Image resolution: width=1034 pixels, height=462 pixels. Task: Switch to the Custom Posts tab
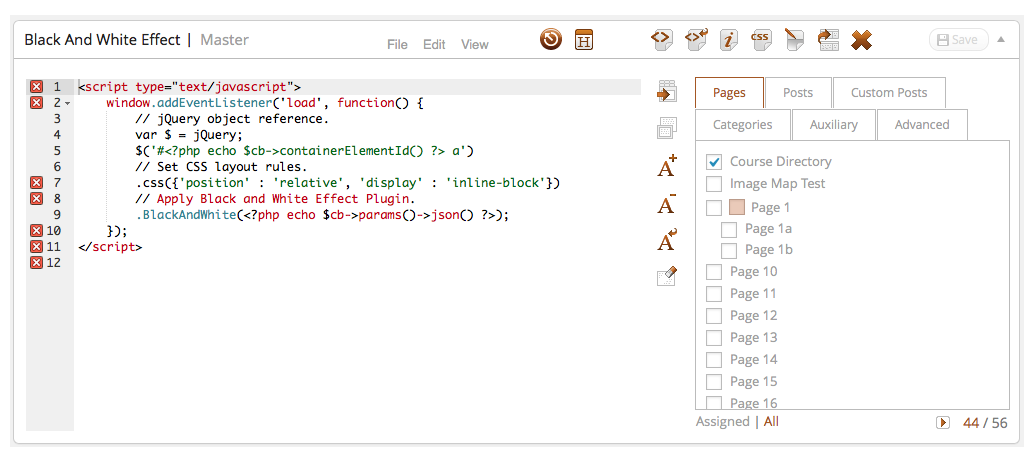[x=889, y=92]
